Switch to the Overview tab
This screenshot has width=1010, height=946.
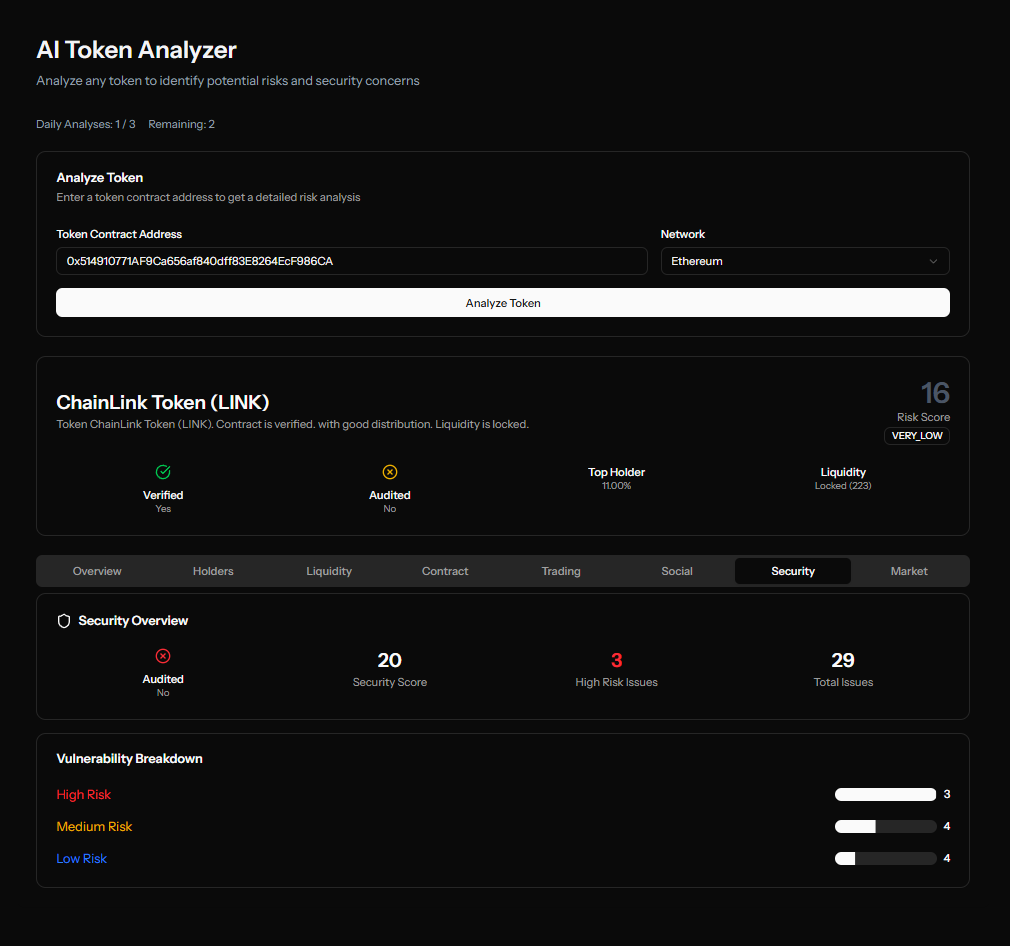97,571
